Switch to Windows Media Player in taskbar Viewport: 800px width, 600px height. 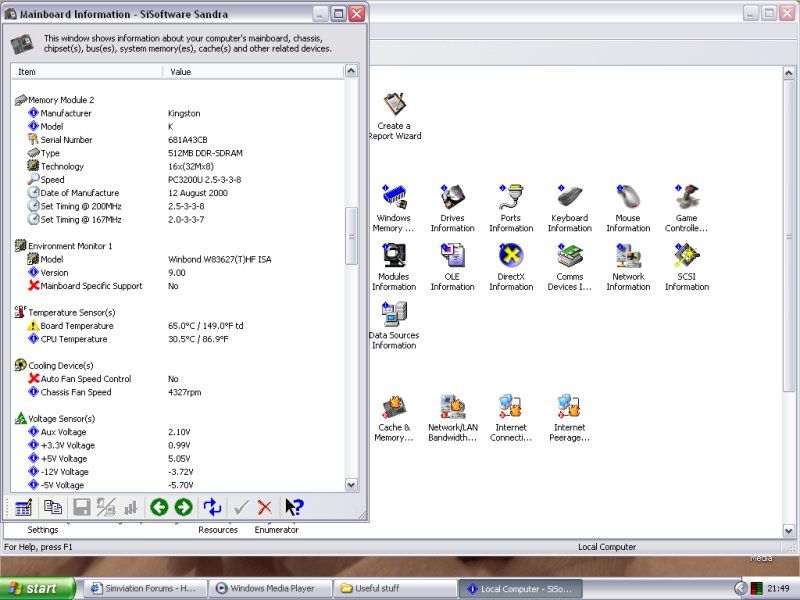(269, 589)
